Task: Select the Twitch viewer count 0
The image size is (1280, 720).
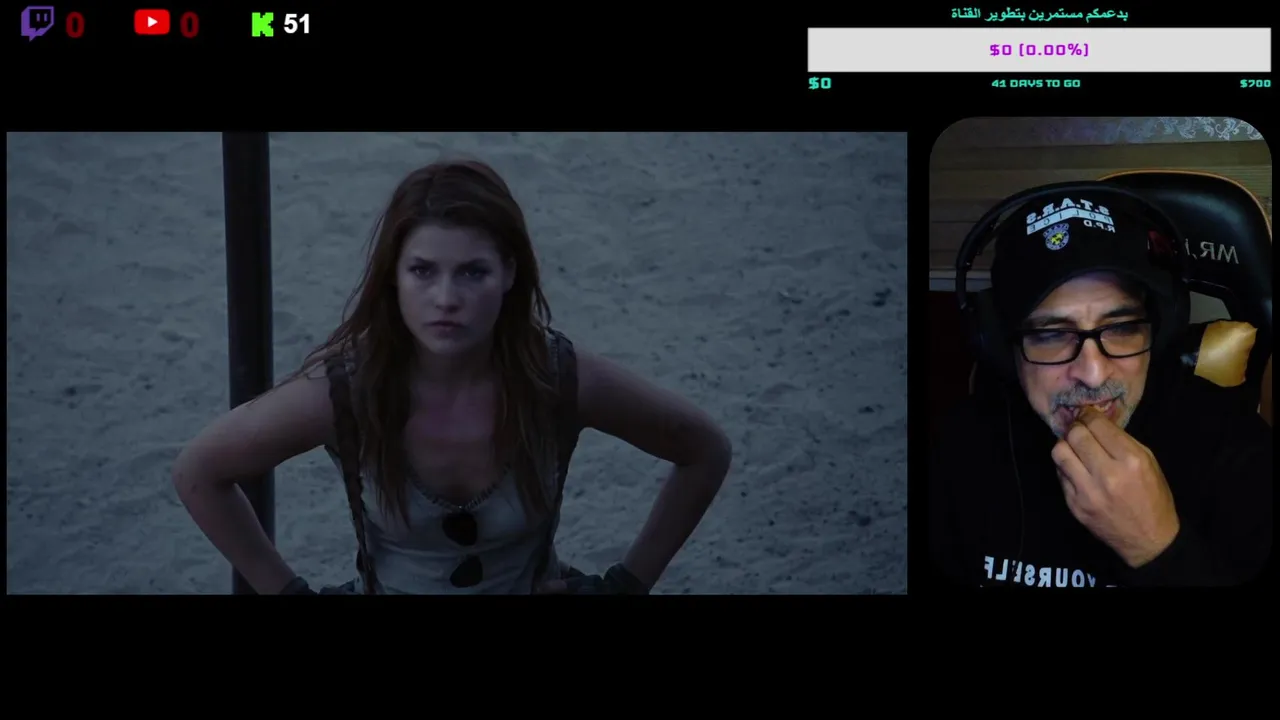Action: [x=75, y=25]
